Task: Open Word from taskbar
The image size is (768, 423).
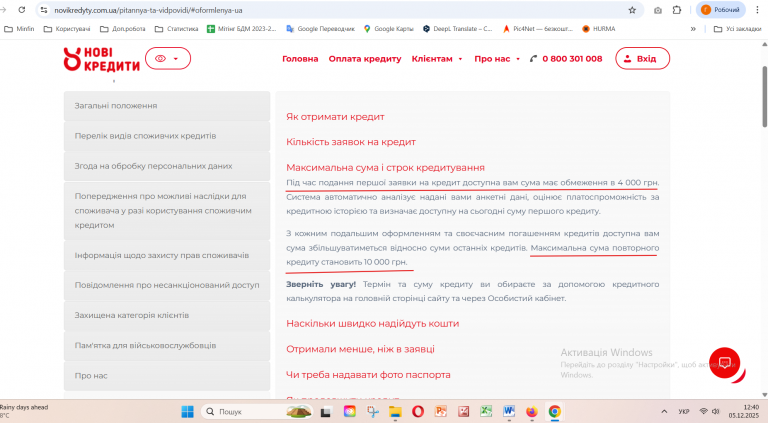Action: (x=509, y=412)
